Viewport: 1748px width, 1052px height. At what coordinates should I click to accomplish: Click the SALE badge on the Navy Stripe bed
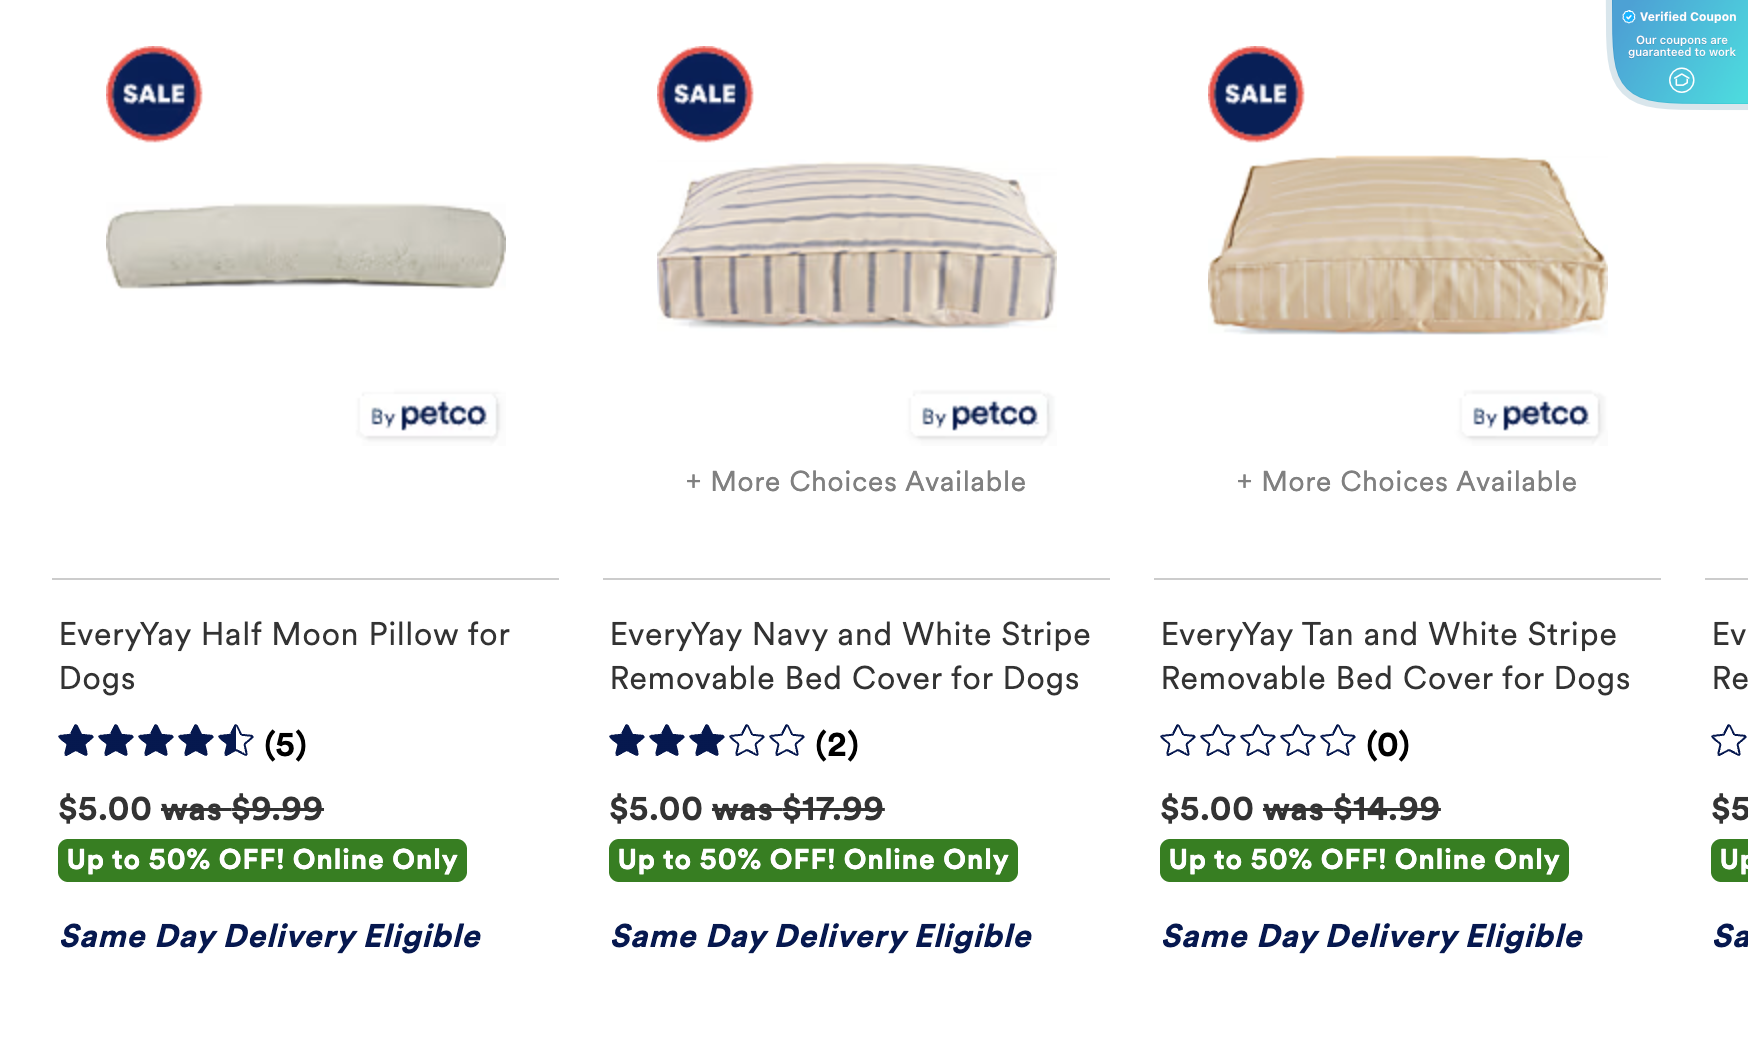point(704,93)
